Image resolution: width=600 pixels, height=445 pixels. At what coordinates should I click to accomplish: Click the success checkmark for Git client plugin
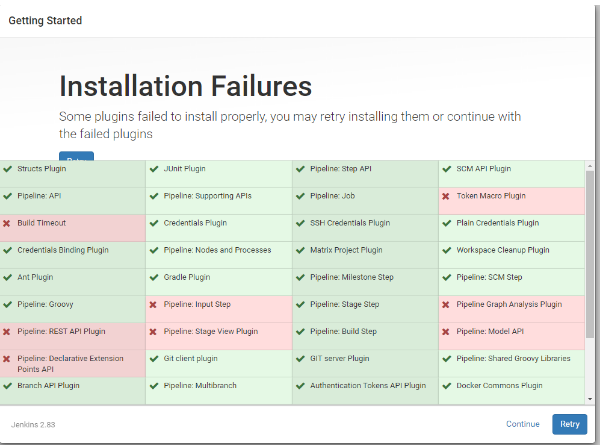point(153,358)
